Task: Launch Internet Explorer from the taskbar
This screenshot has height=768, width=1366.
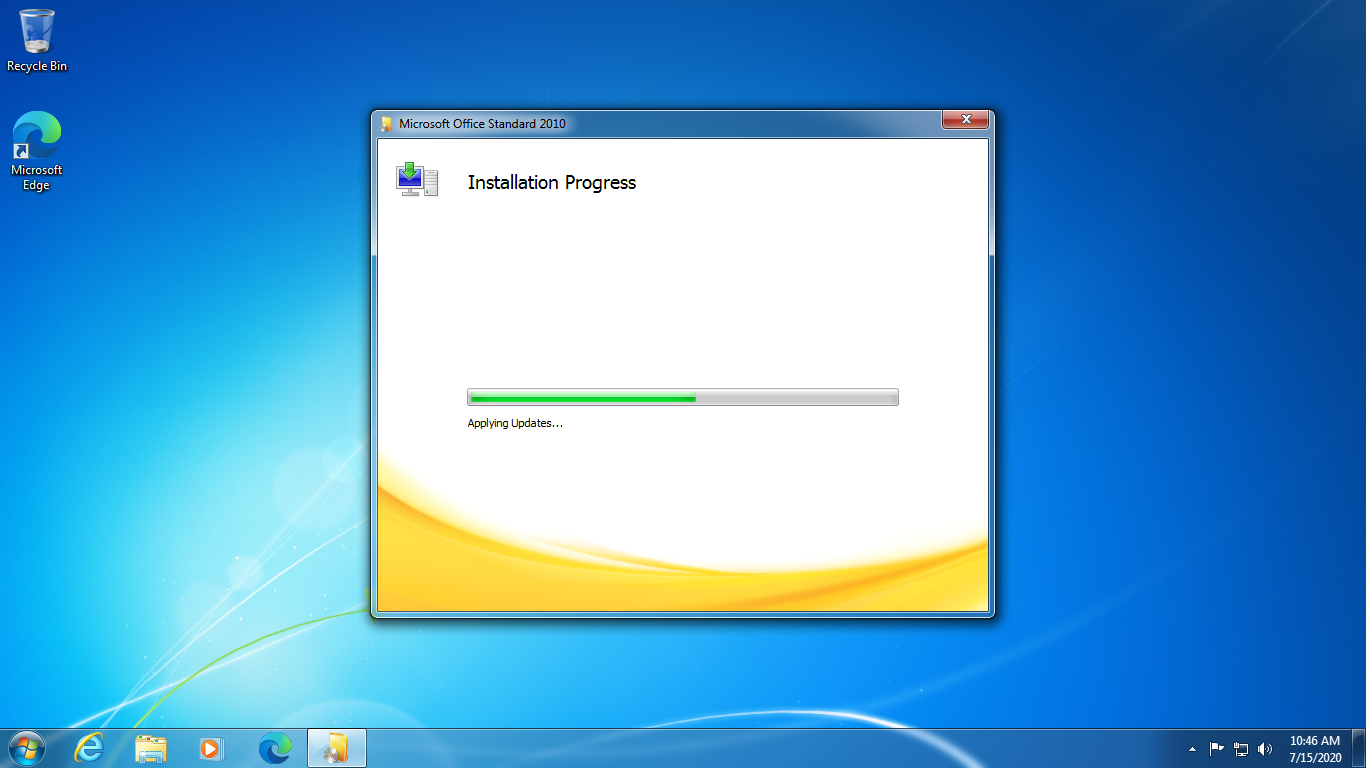Action: point(90,748)
